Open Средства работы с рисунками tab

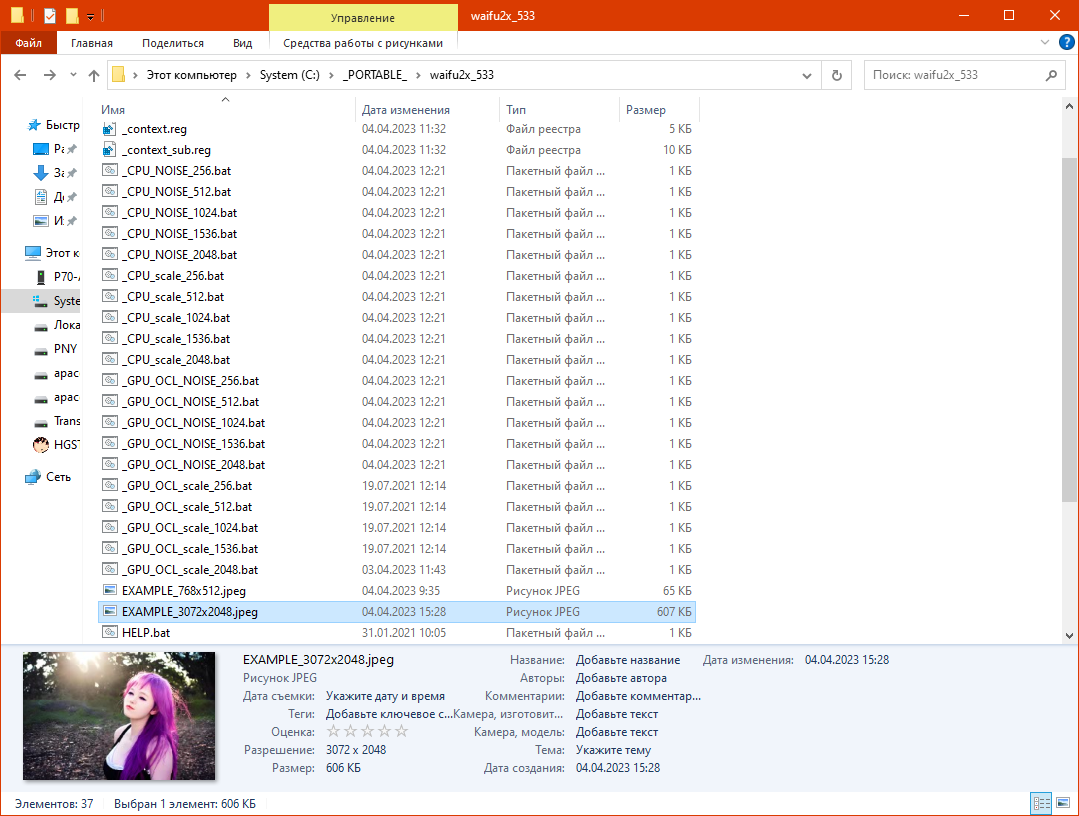pyautogui.click(x=363, y=43)
